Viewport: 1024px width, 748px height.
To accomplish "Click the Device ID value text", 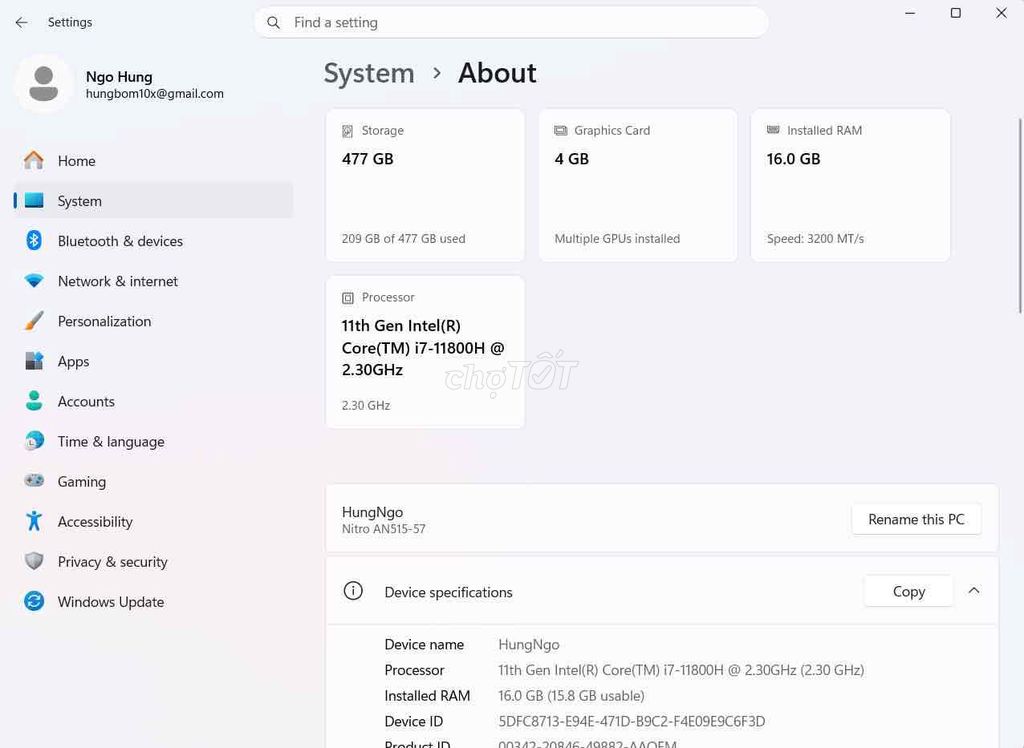I will [632, 721].
